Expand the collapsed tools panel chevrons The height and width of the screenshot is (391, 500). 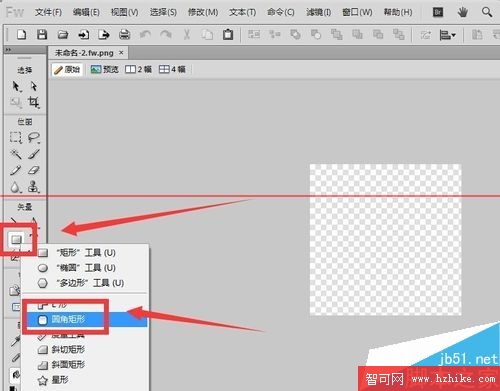point(8,50)
